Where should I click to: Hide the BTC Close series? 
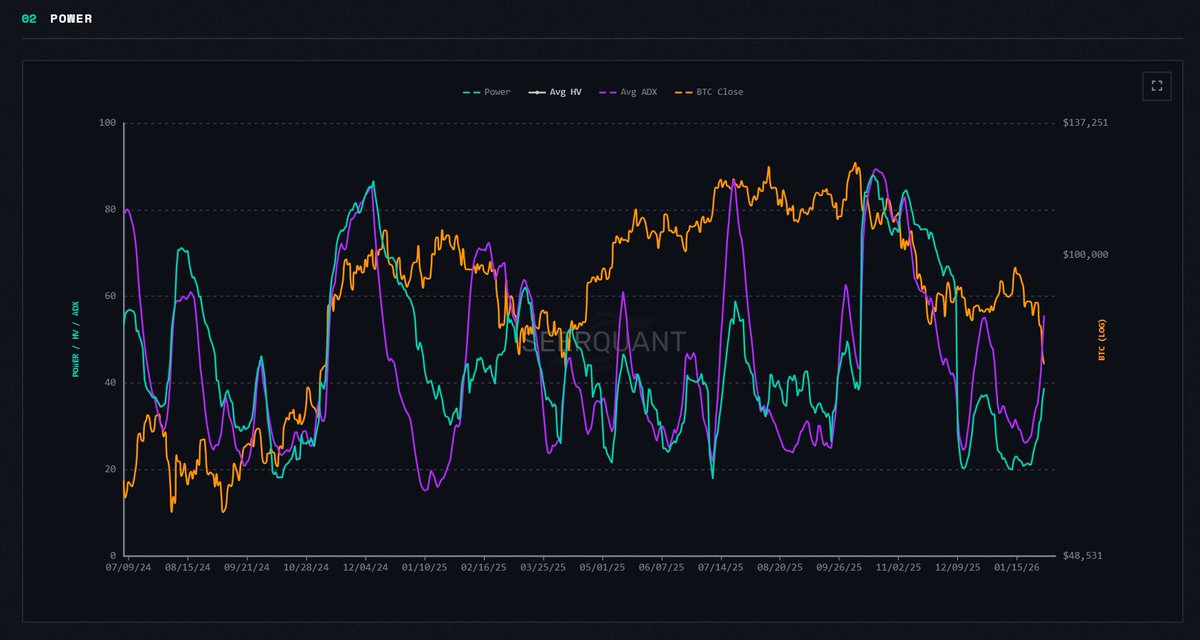pos(712,91)
